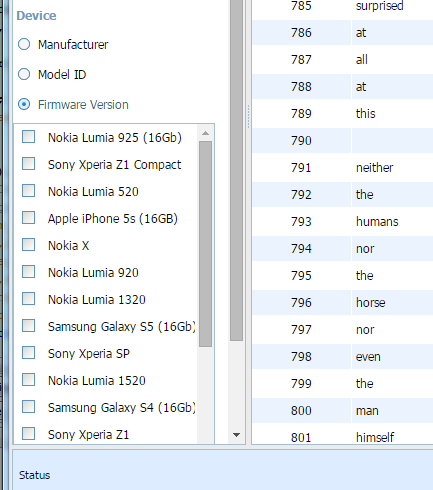Click the device list scrollbar thumb
433x490 pixels.
tap(205, 244)
